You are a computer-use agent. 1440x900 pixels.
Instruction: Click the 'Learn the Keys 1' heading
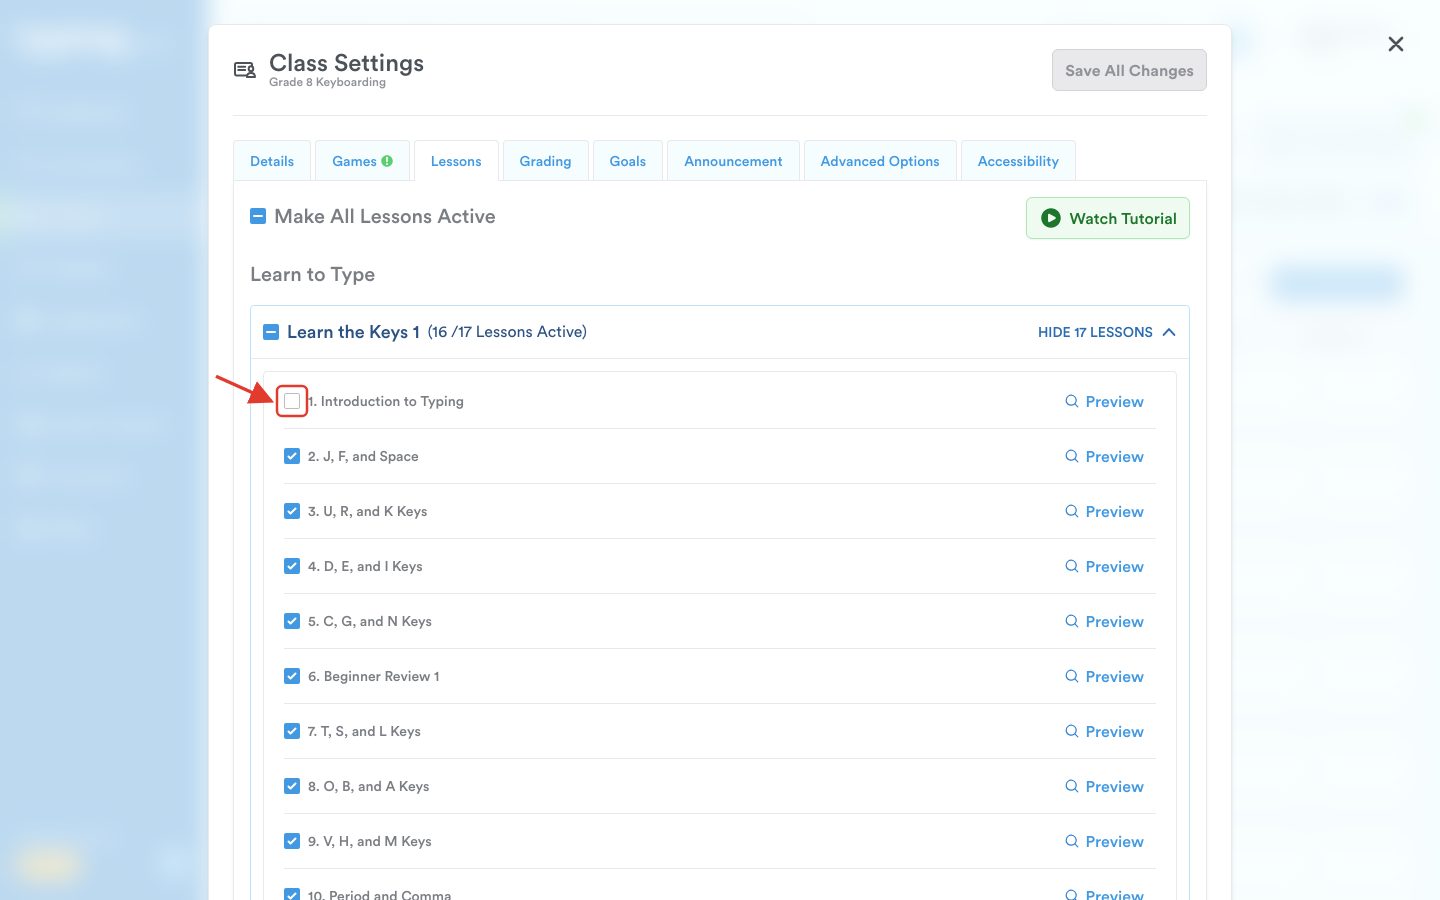pyautogui.click(x=353, y=332)
